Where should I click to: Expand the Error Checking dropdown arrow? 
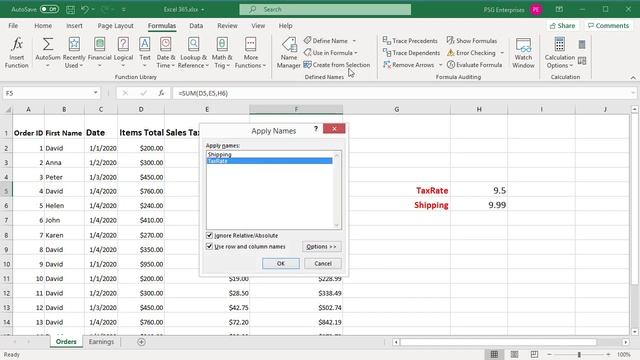[502, 53]
